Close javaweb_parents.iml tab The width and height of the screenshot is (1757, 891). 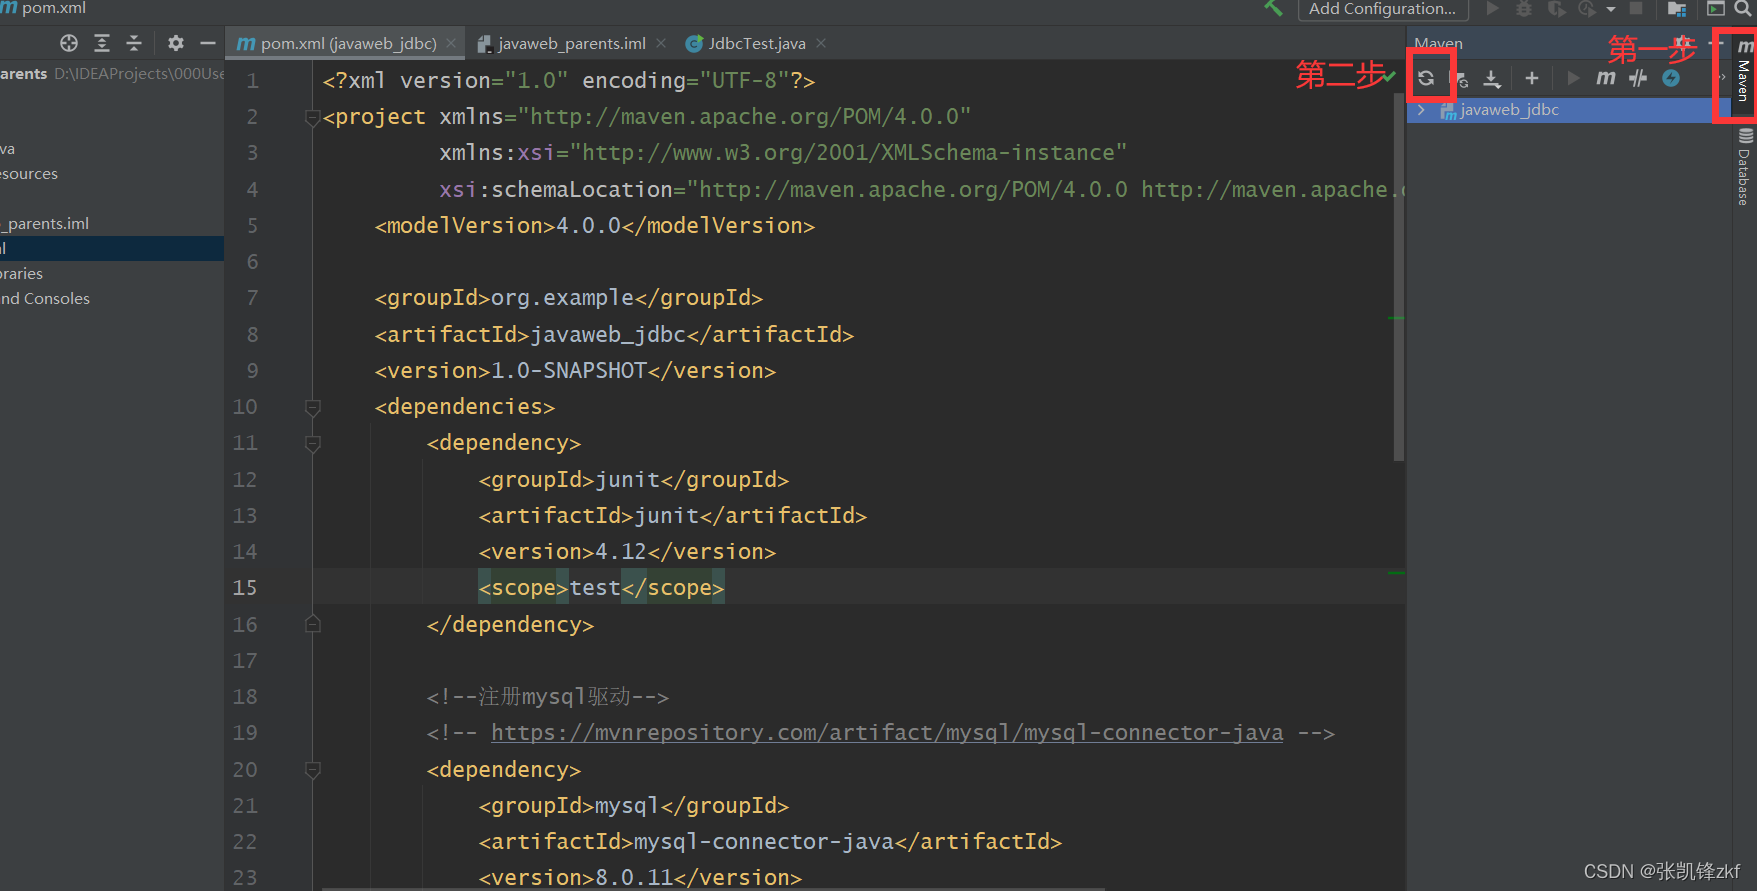661,43
